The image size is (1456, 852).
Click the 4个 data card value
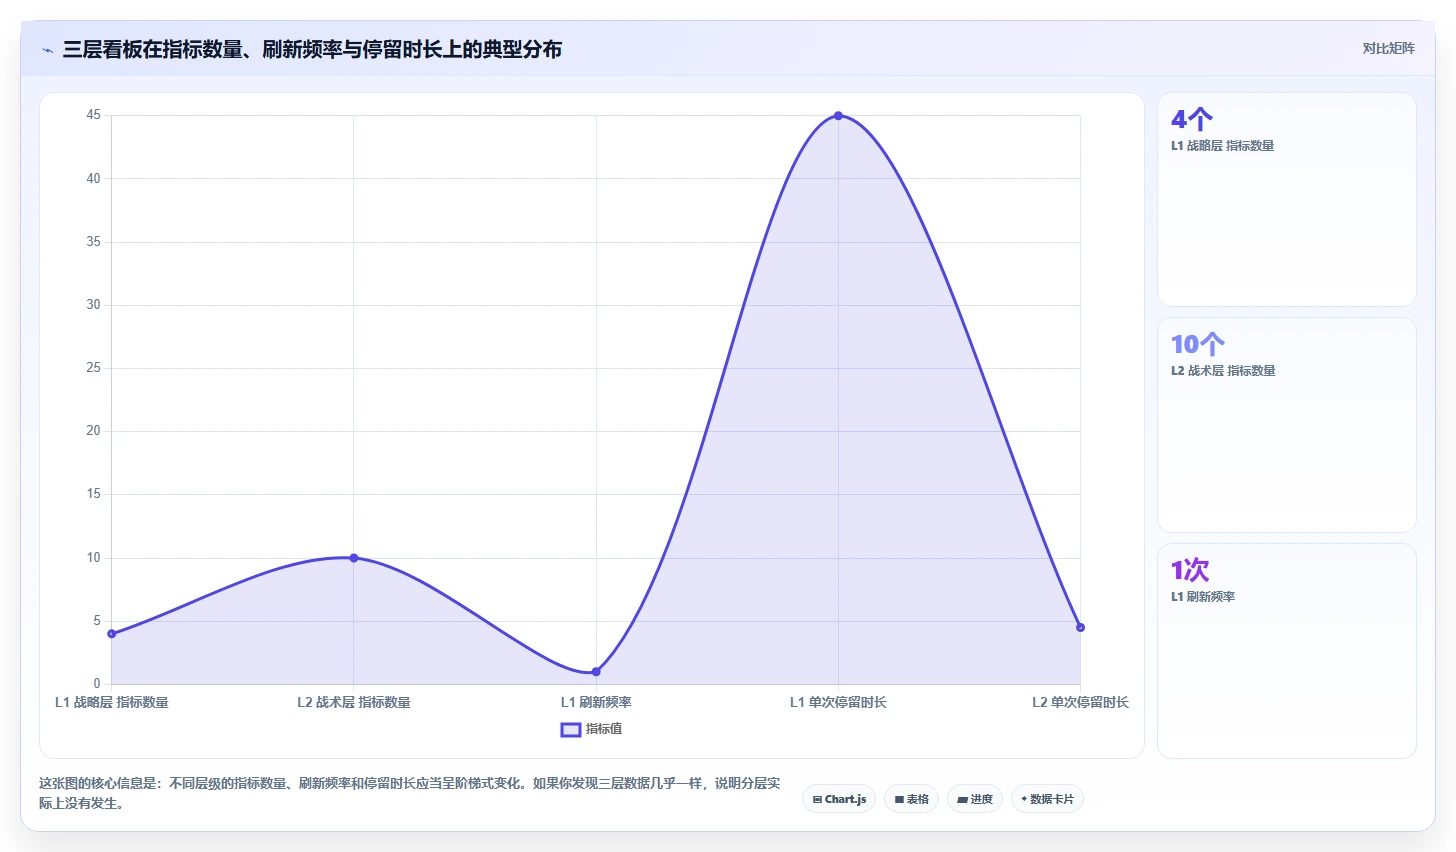click(1192, 120)
